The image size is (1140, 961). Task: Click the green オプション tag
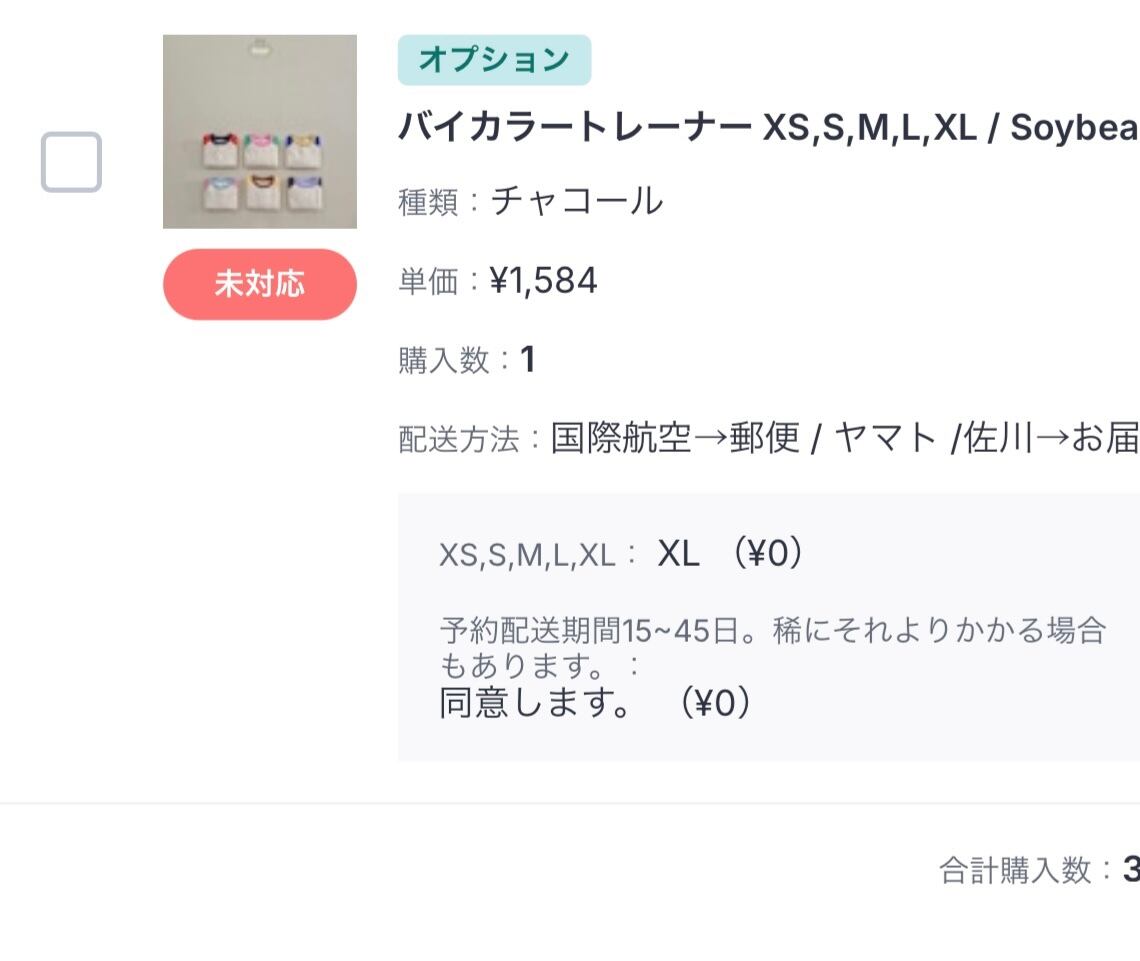[494, 60]
